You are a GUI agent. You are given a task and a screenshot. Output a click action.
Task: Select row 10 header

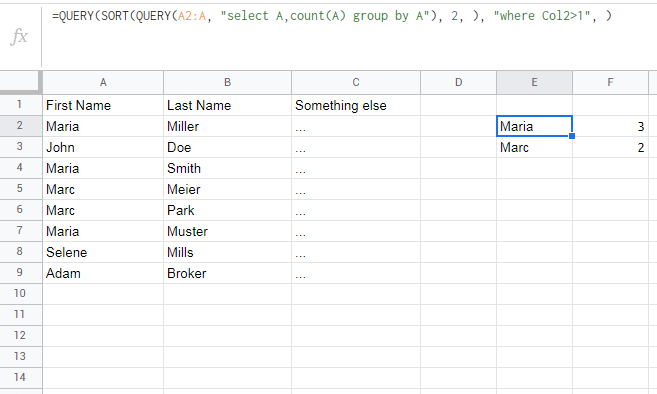21,293
